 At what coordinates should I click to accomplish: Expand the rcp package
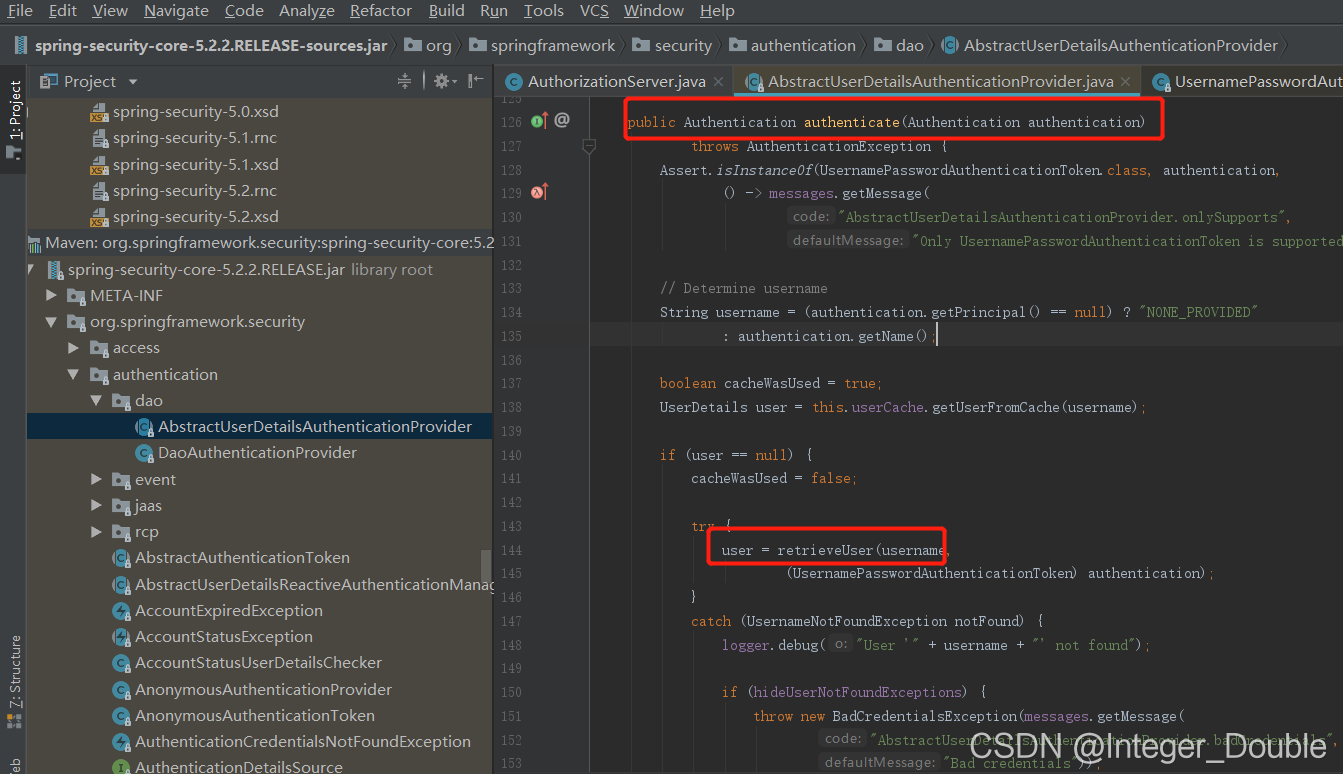pos(96,532)
